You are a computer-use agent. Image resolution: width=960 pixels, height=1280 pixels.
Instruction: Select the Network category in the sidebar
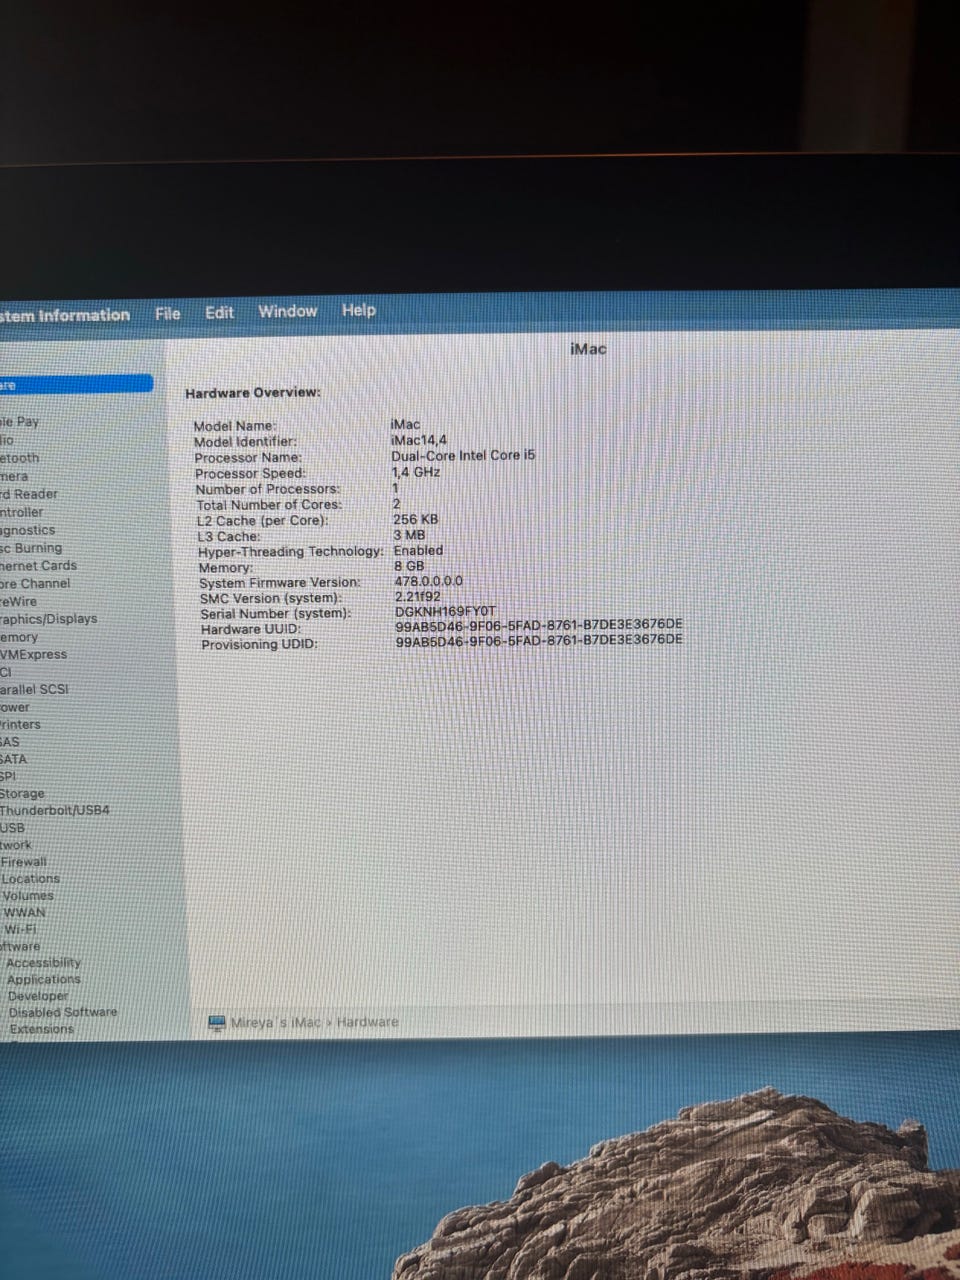pyautogui.click(x=15, y=845)
